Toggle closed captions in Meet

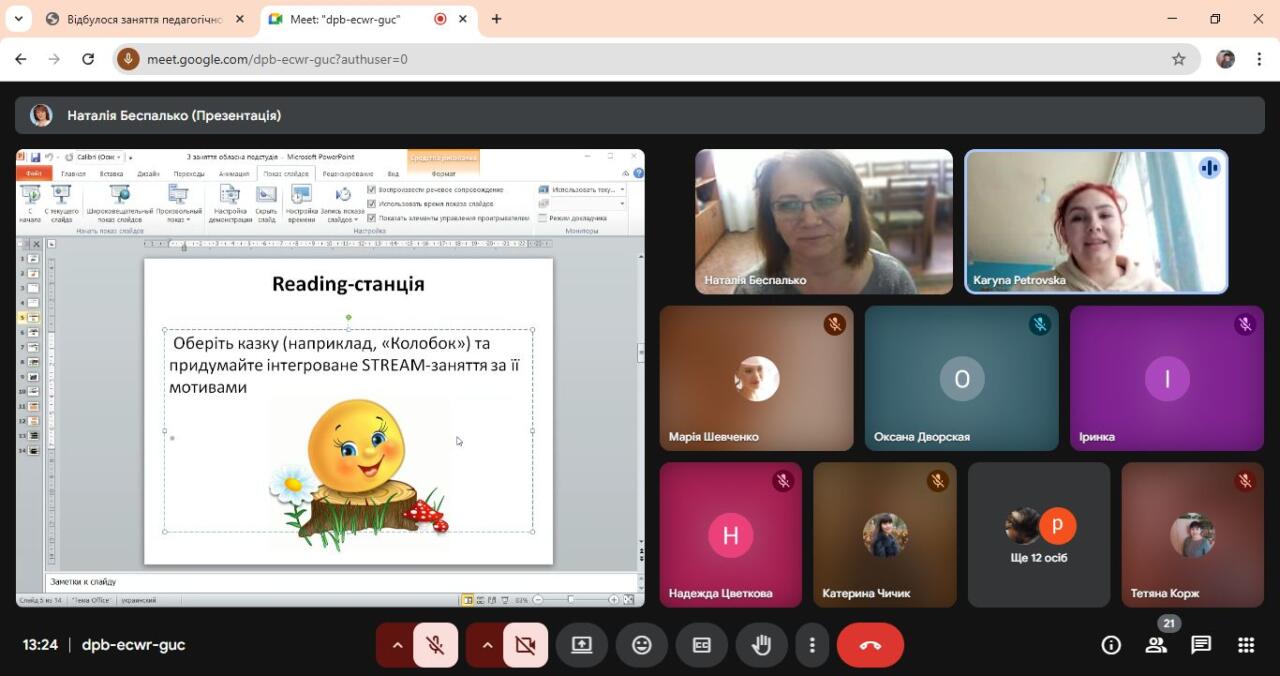[702, 645]
